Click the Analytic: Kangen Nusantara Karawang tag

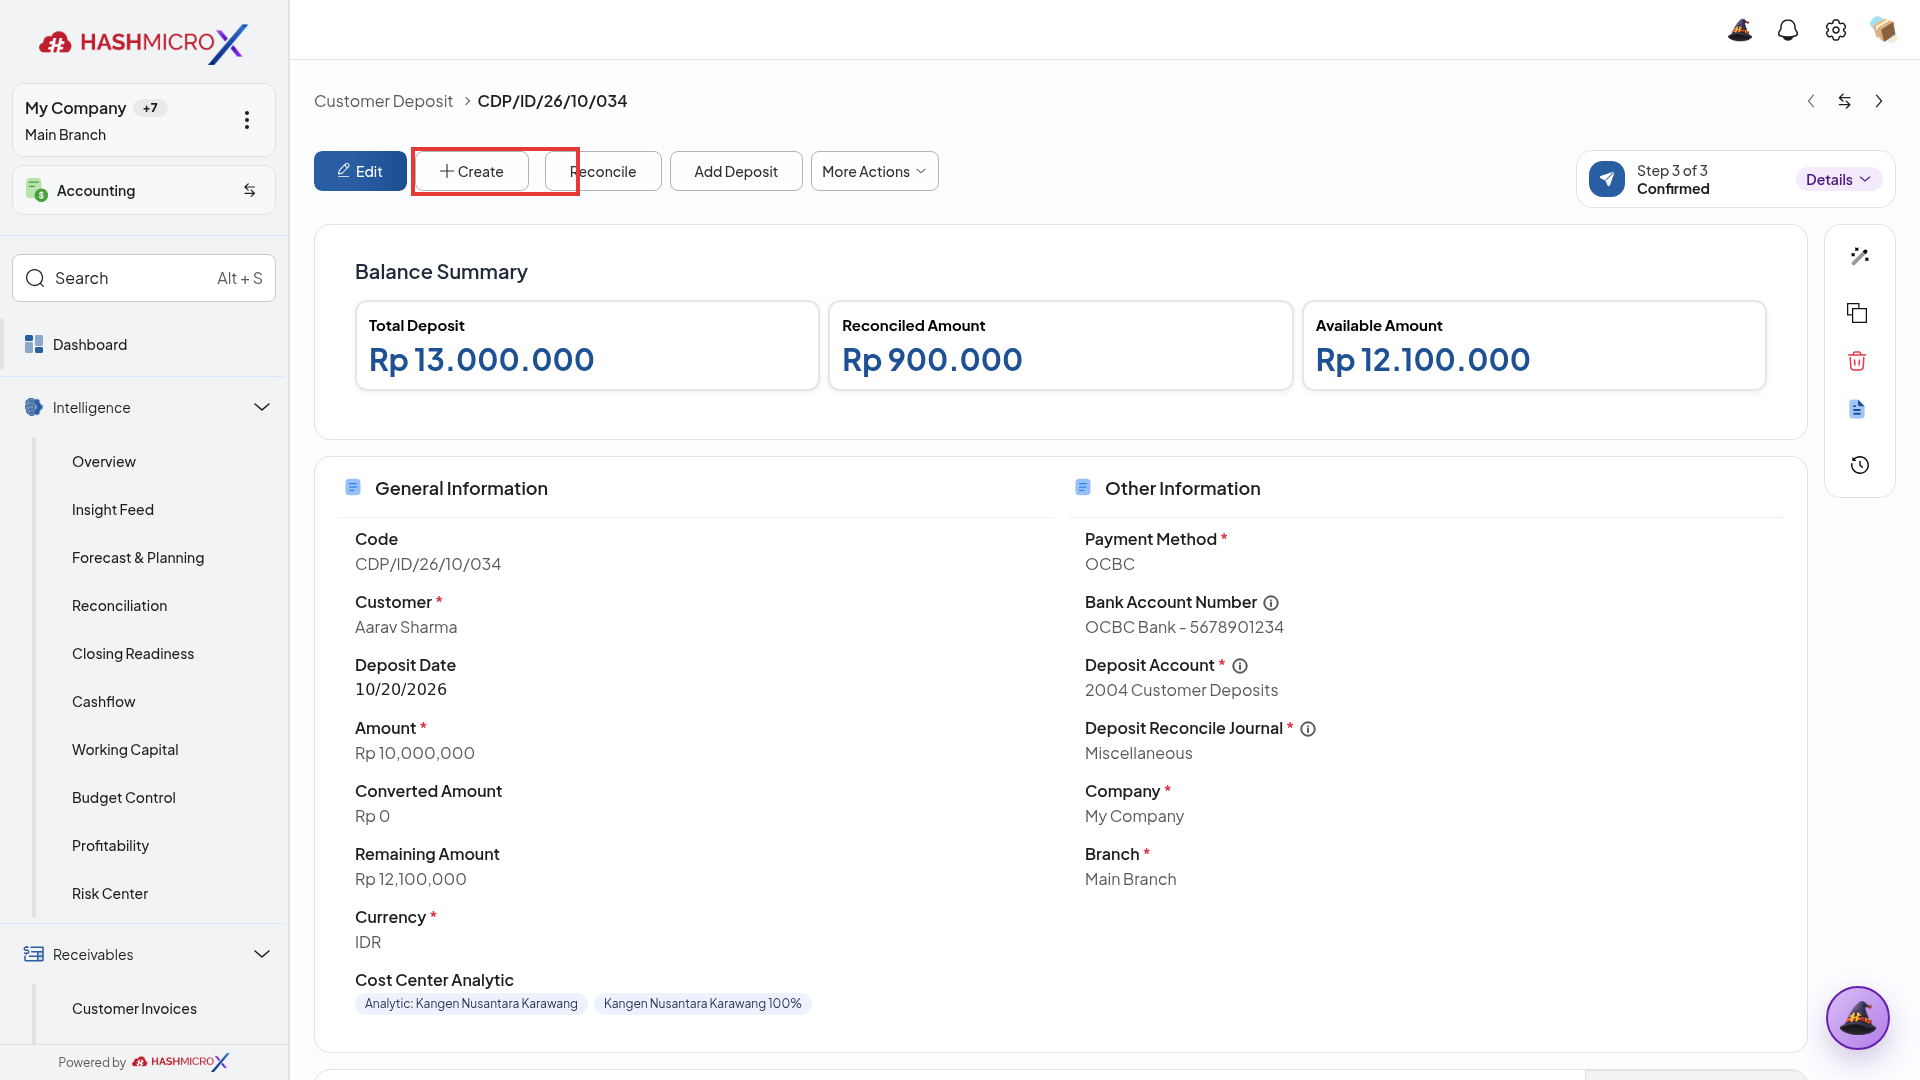471,1004
